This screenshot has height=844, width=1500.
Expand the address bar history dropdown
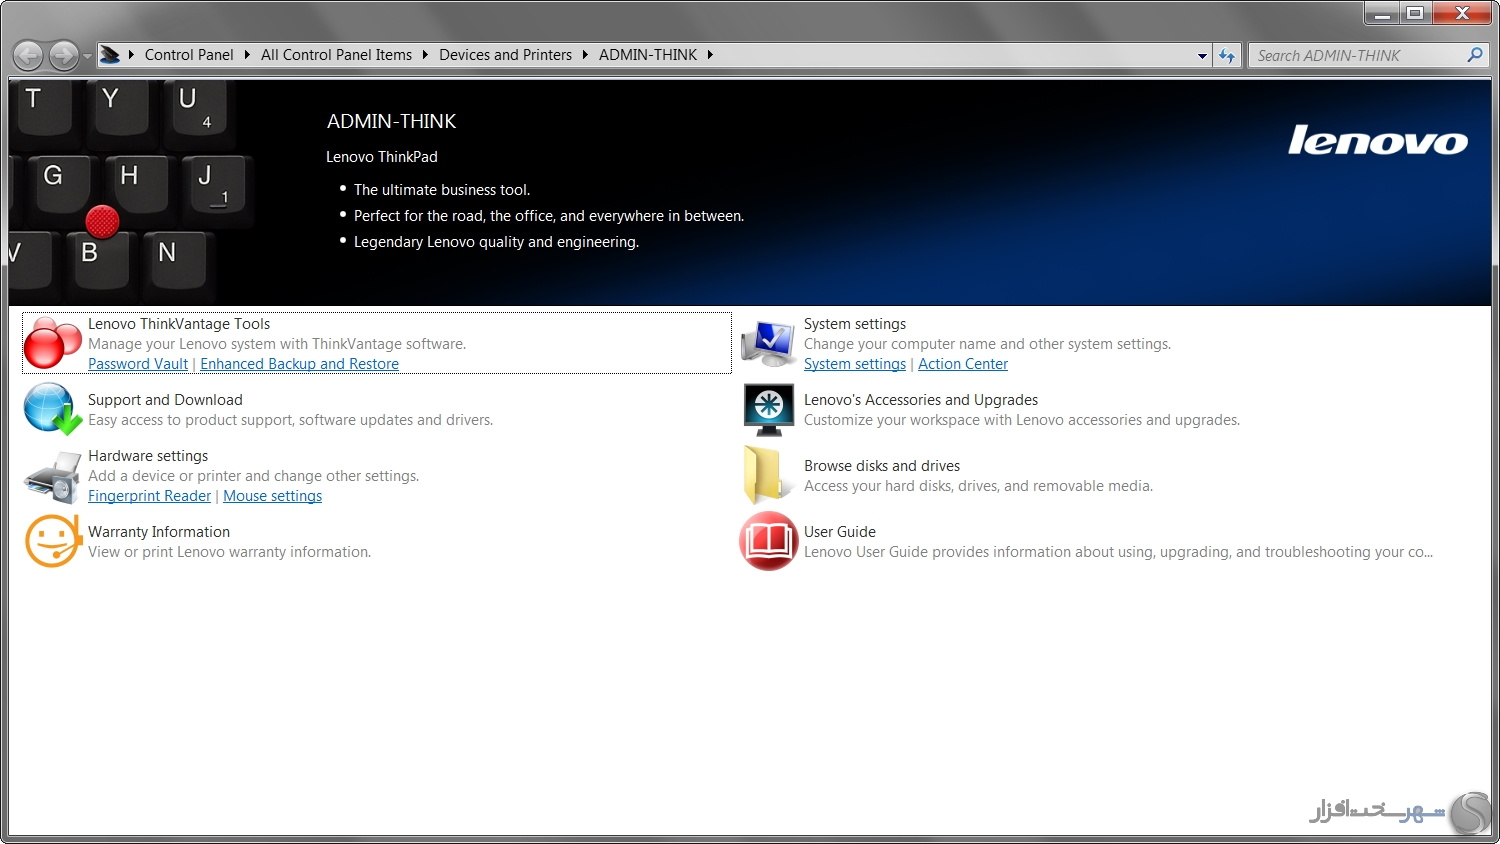[1202, 56]
